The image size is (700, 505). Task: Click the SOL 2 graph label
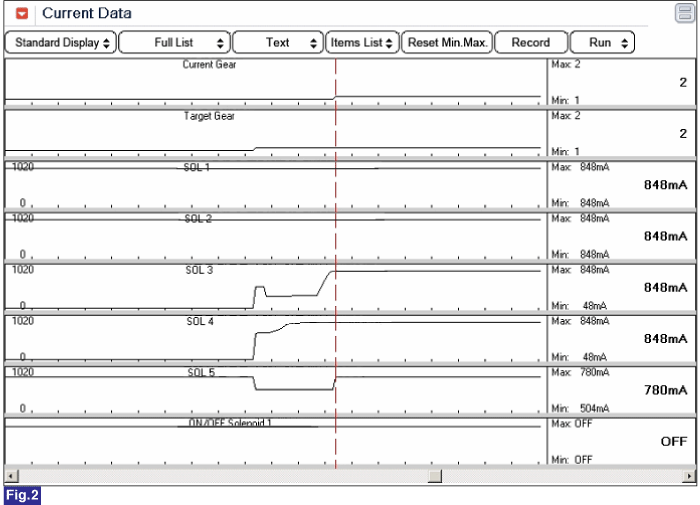click(x=198, y=219)
